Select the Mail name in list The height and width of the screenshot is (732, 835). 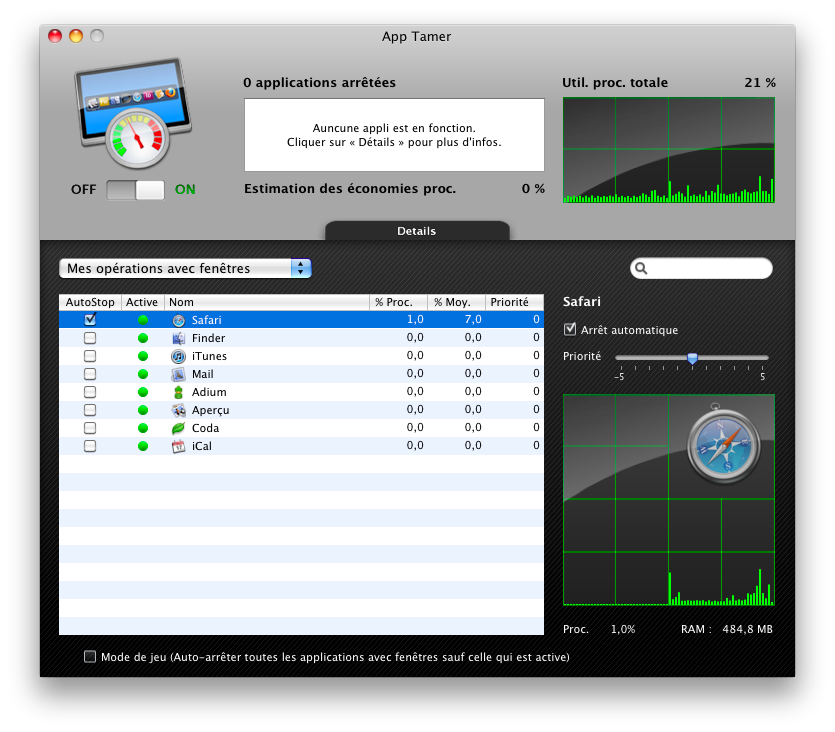pos(203,374)
